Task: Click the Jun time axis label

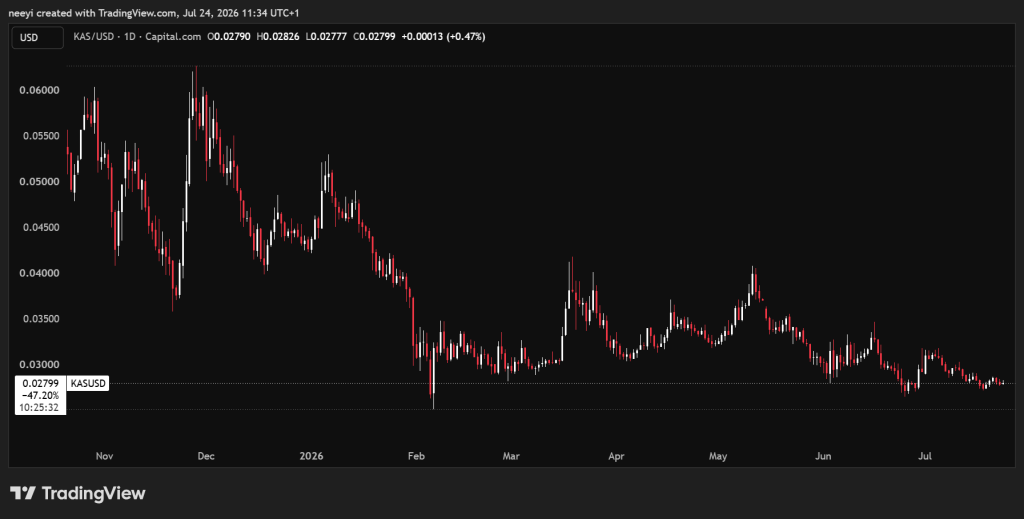Action: coord(823,456)
